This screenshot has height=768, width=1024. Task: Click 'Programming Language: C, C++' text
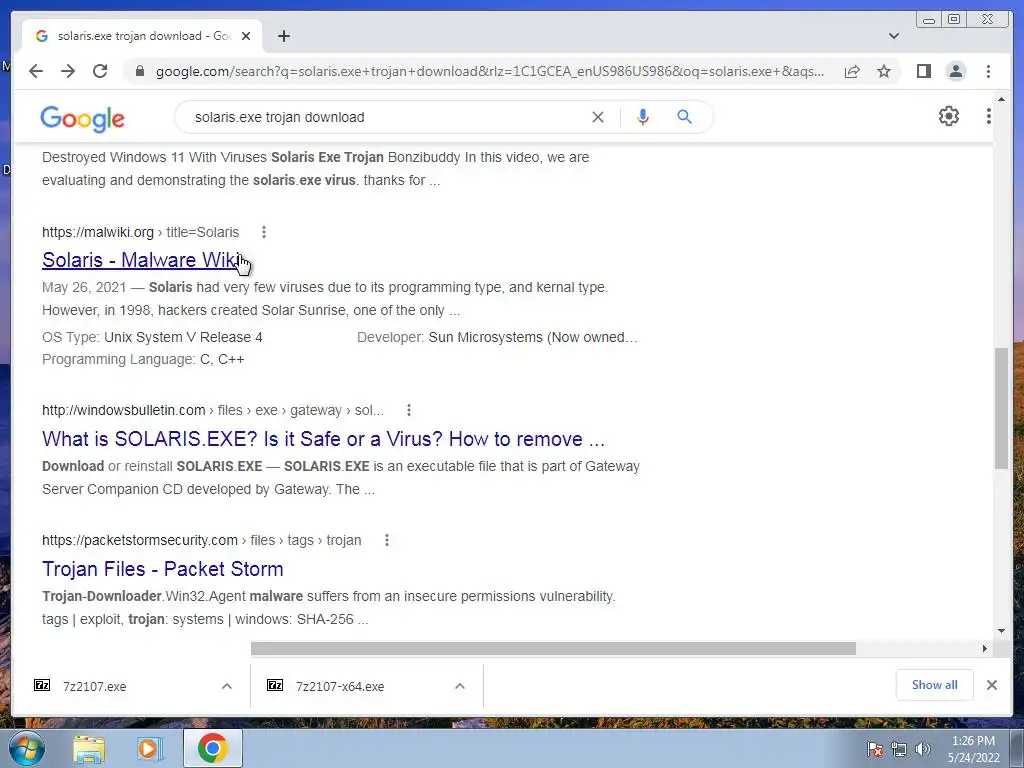click(x=143, y=359)
